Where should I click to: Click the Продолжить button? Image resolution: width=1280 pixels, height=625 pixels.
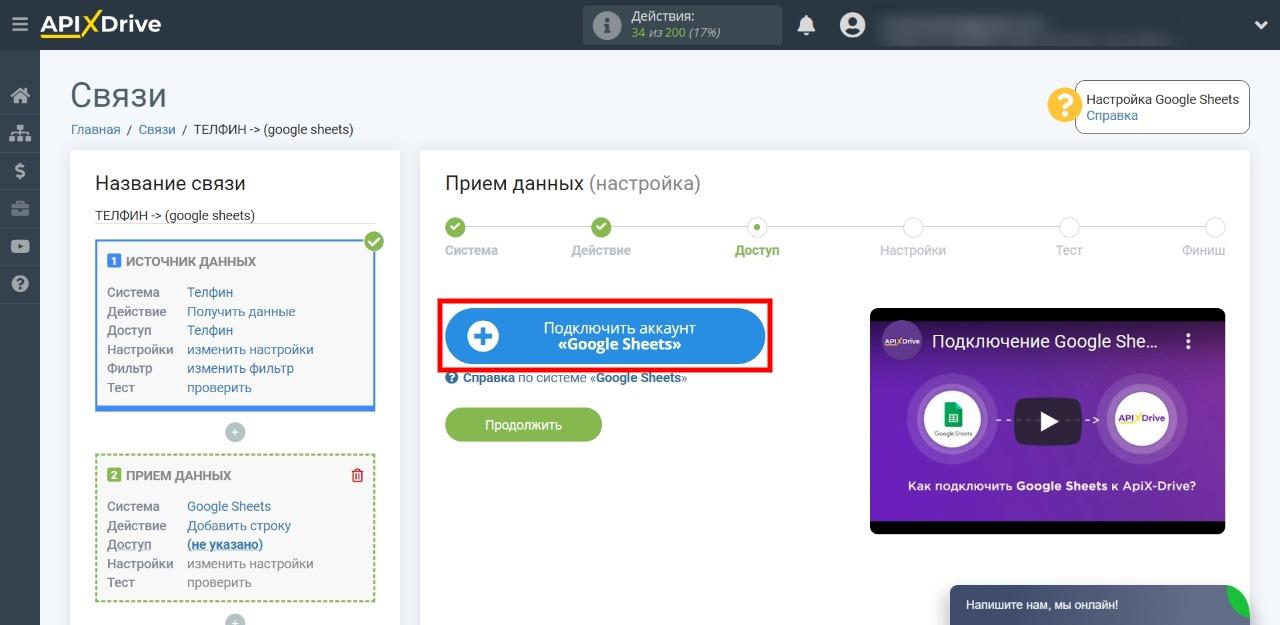(523, 425)
